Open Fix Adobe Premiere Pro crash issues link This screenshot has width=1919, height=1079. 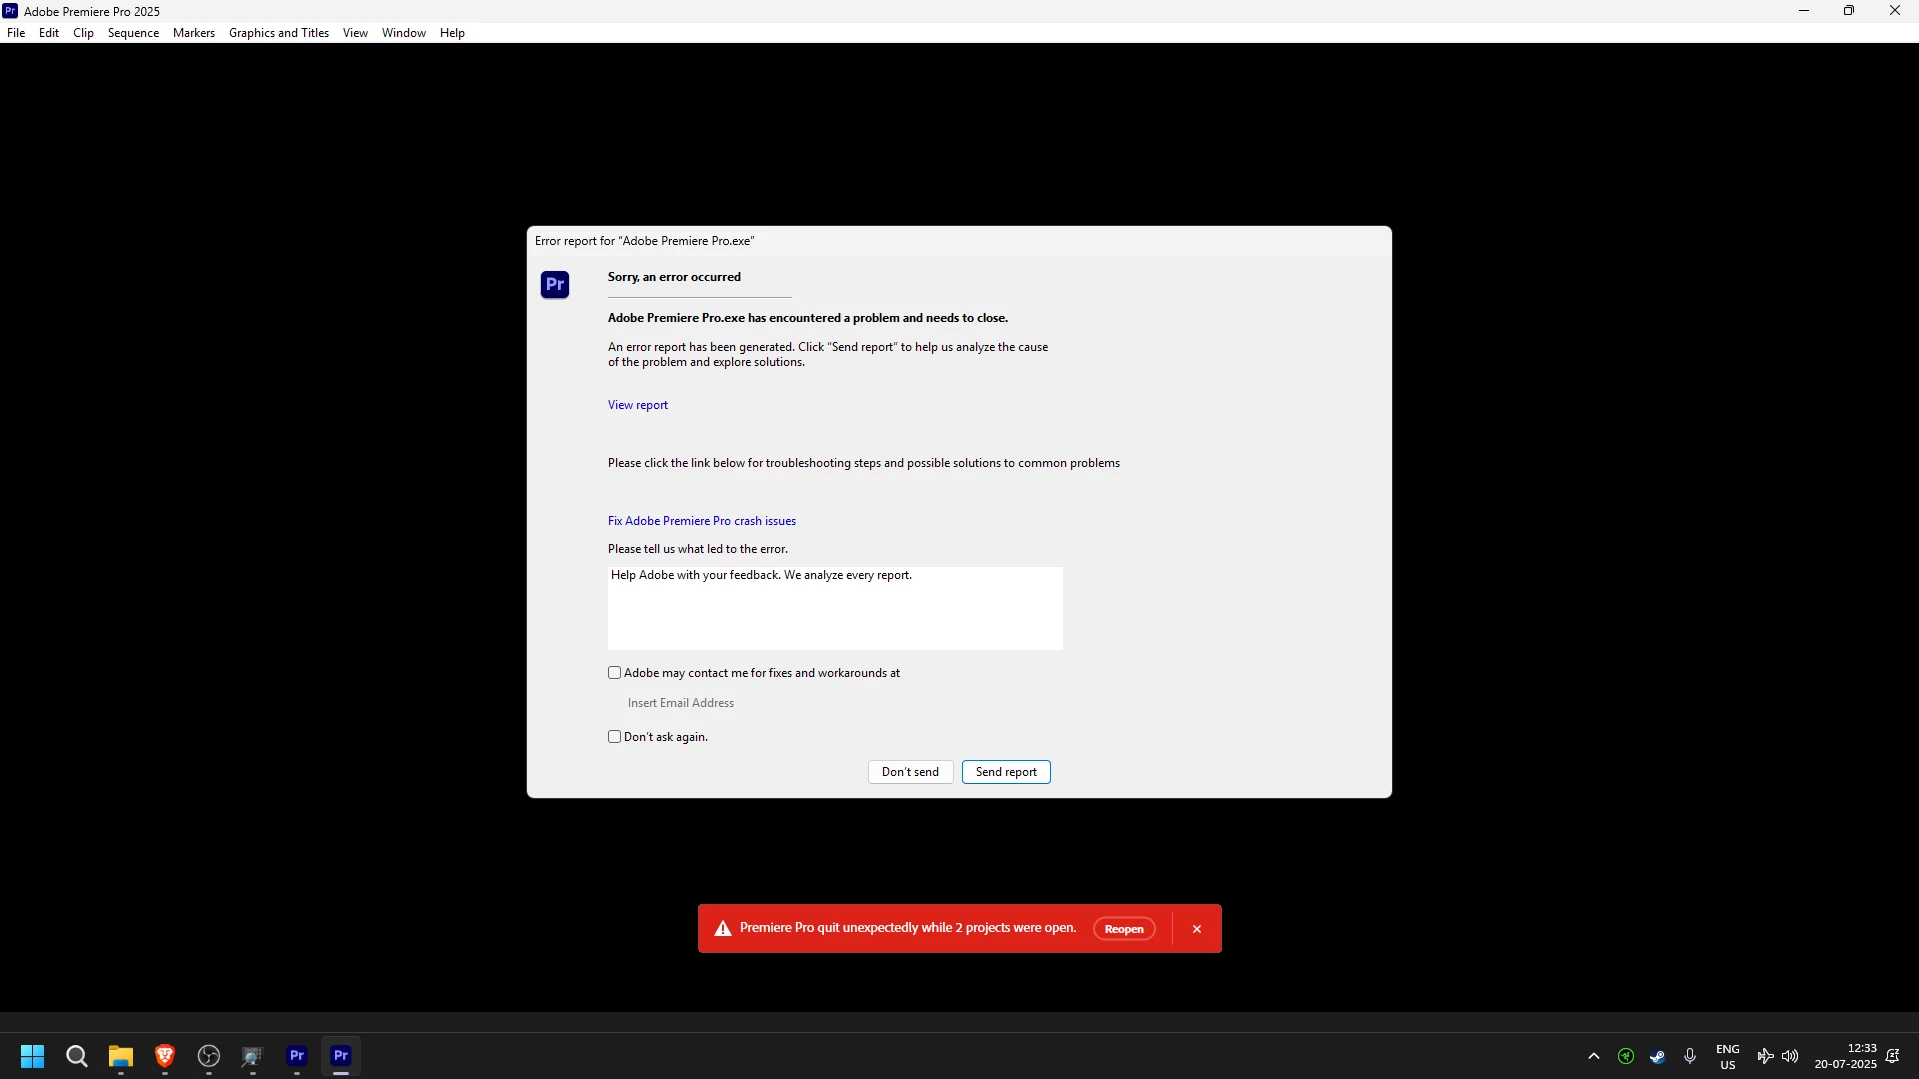pyautogui.click(x=702, y=521)
